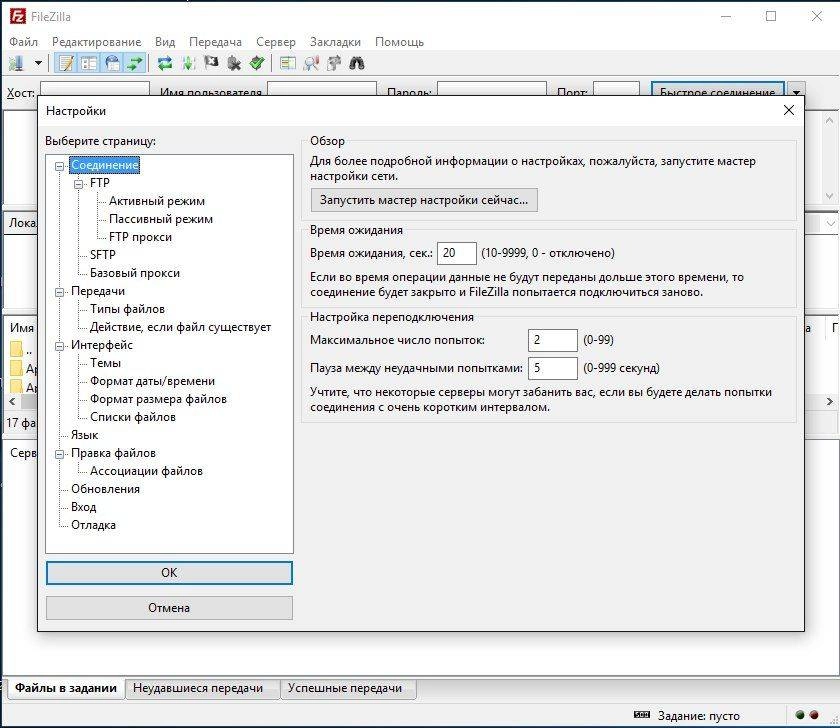This screenshot has height=728, width=840.
Task: Close the Настройки dialog
Action: click(789, 110)
